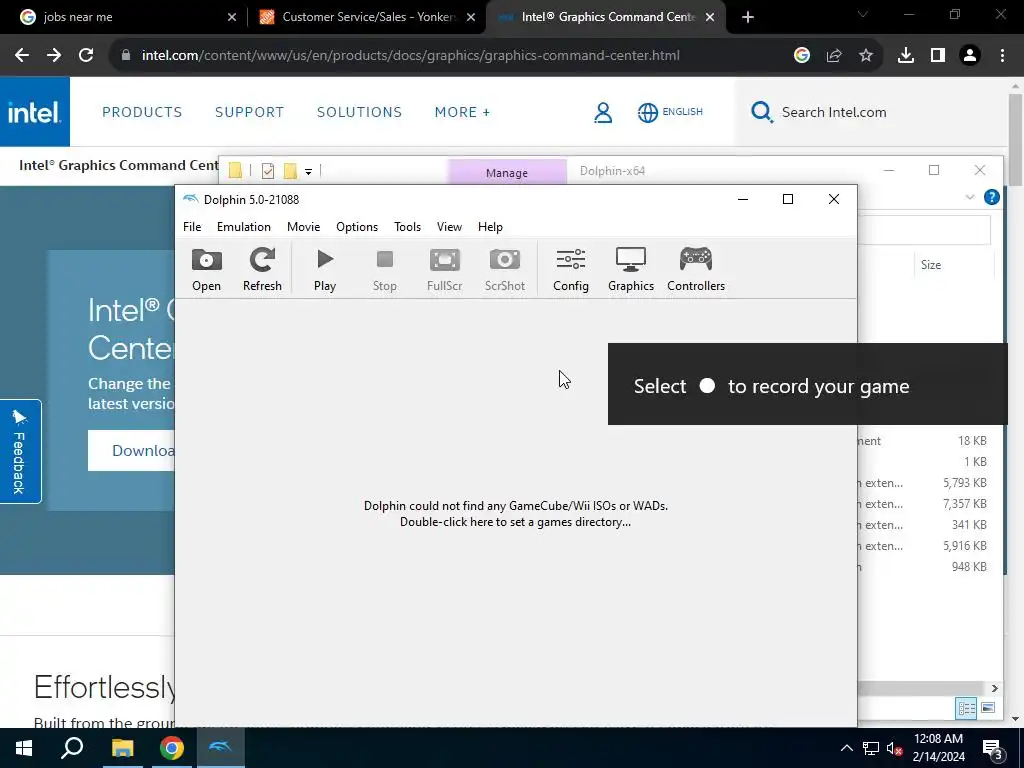Open Controllers configuration
The height and width of the screenshot is (768, 1024).
pyautogui.click(x=696, y=270)
